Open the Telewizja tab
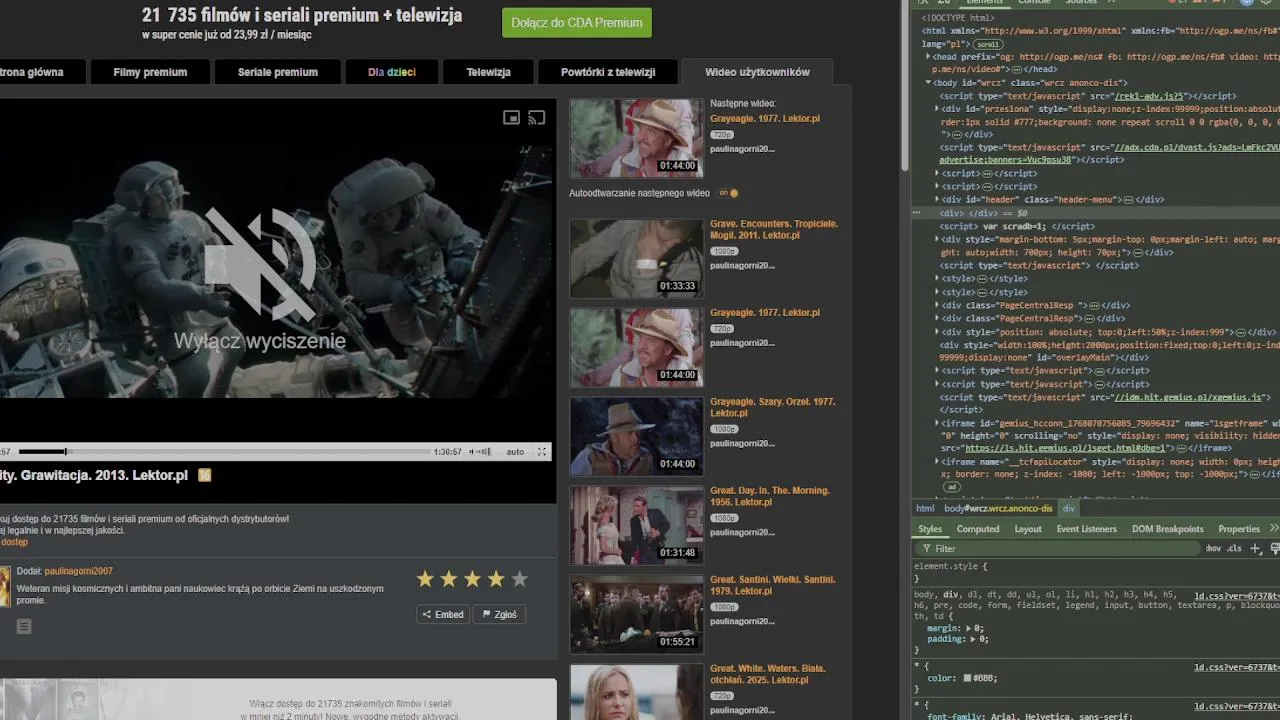Screen dimensions: 1280x720 tap(488, 72)
